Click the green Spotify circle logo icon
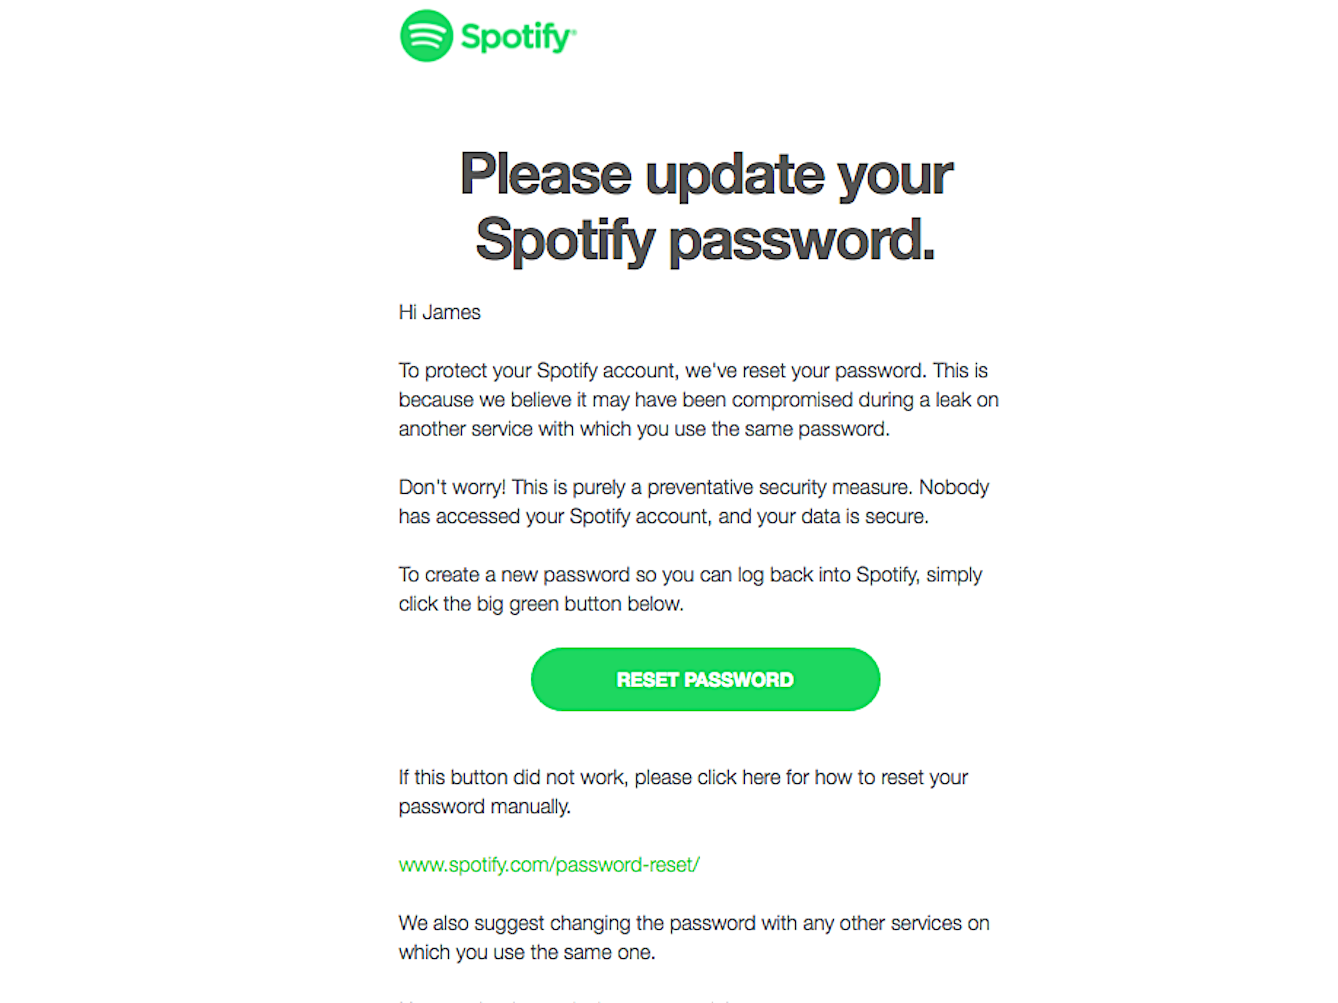 pos(426,36)
